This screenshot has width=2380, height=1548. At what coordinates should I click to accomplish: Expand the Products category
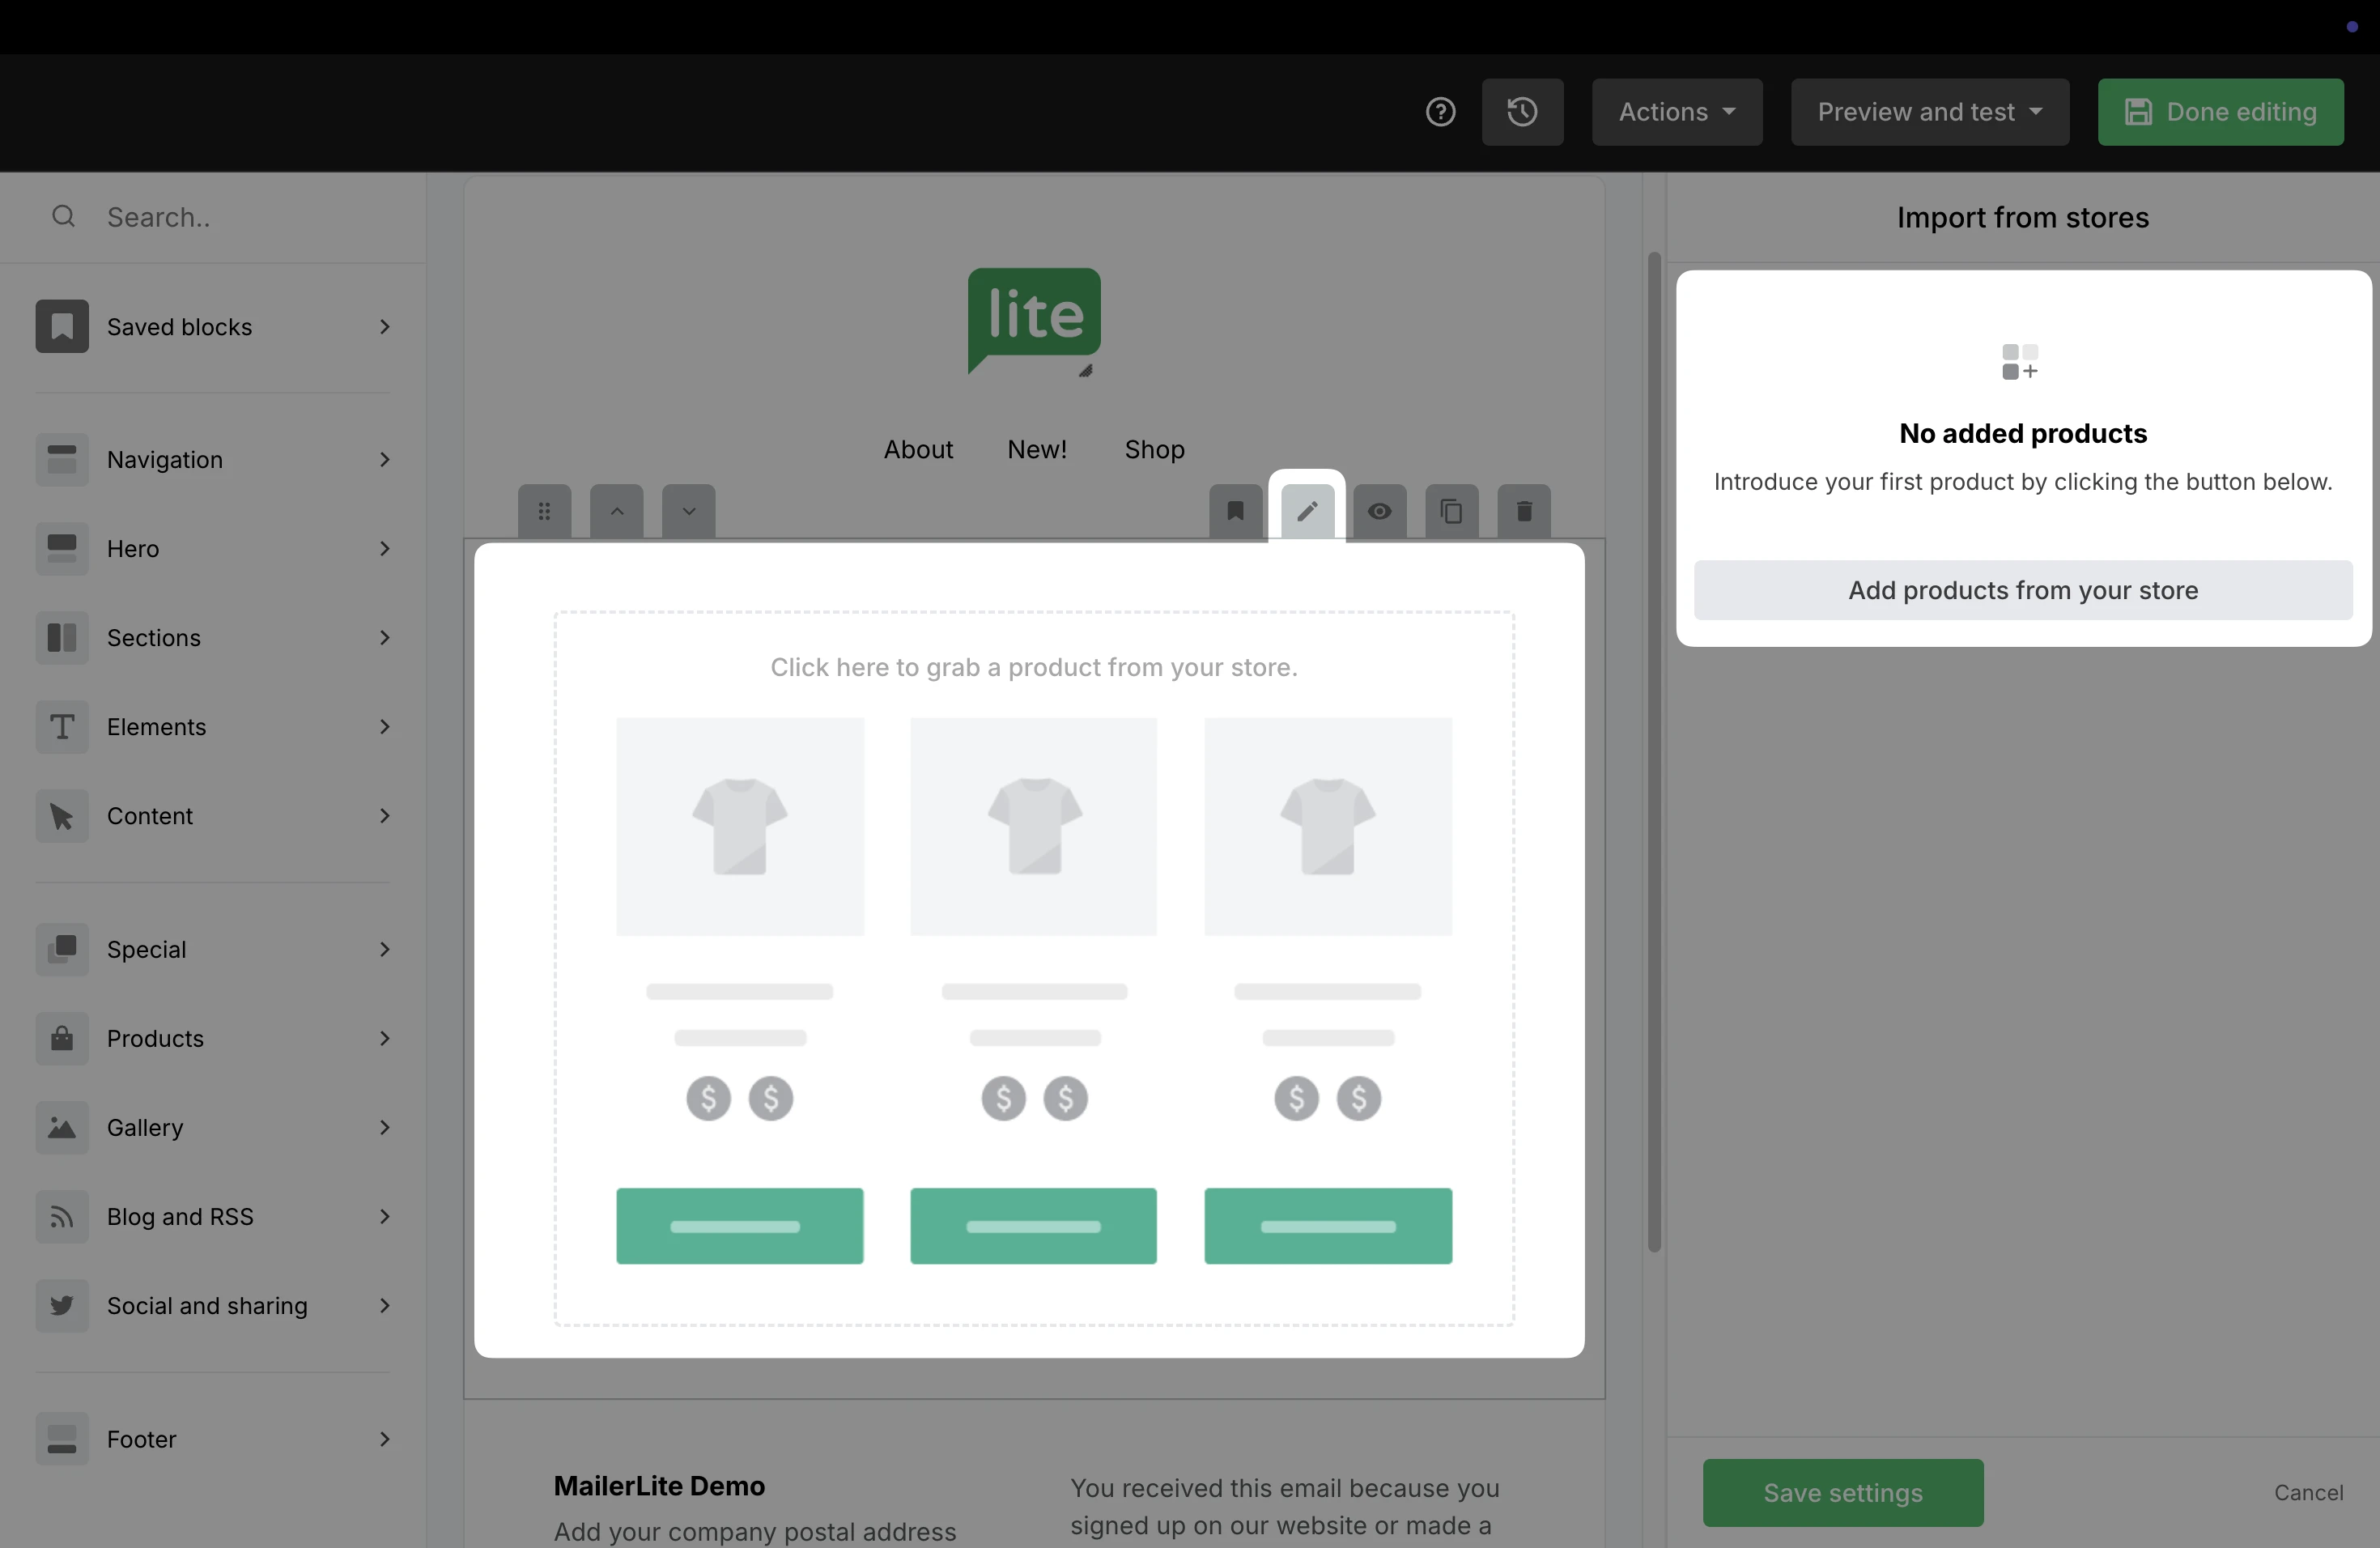[212, 1038]
